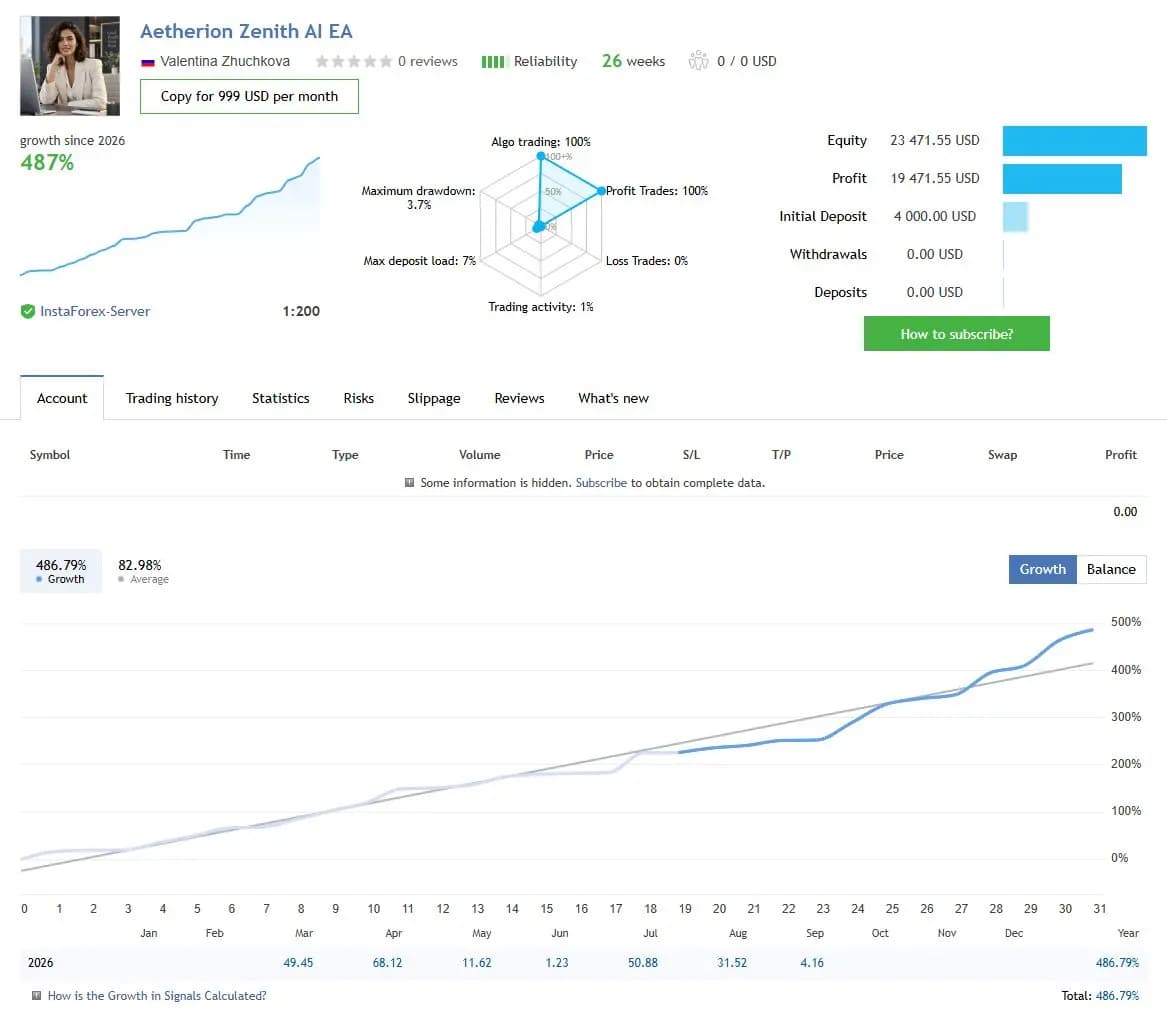Click the green verified shield icon
1167x1027 pixels.
28,311
